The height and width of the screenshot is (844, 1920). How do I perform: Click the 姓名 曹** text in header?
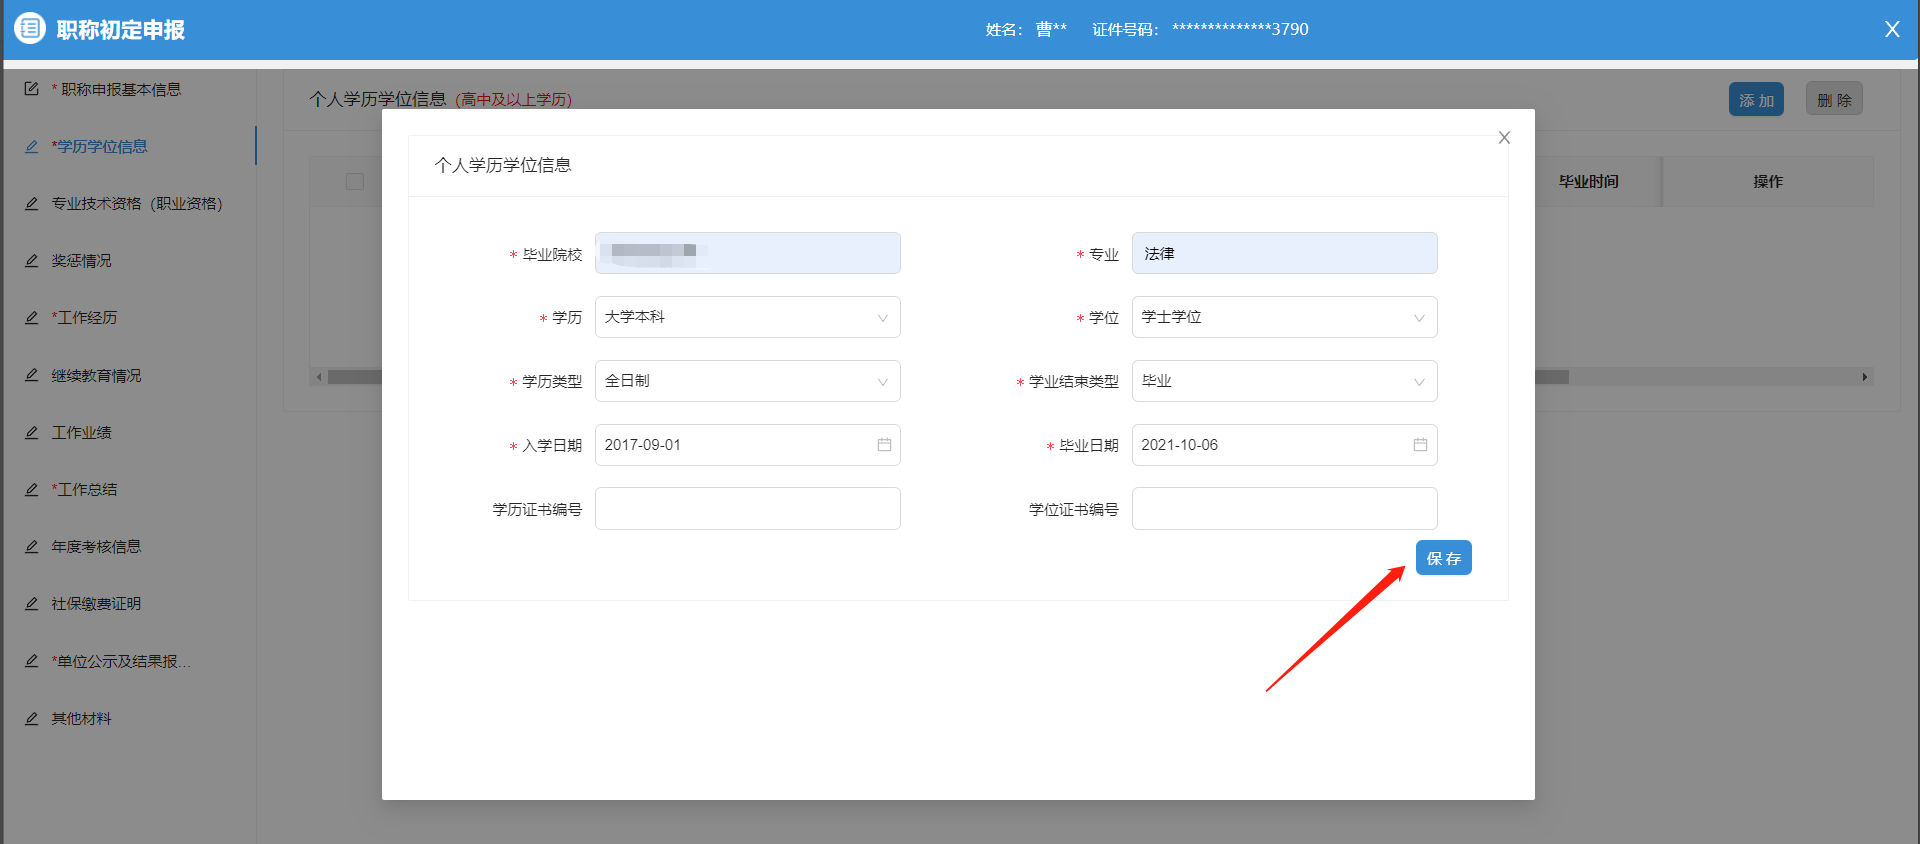click(x=1026, y=29)
